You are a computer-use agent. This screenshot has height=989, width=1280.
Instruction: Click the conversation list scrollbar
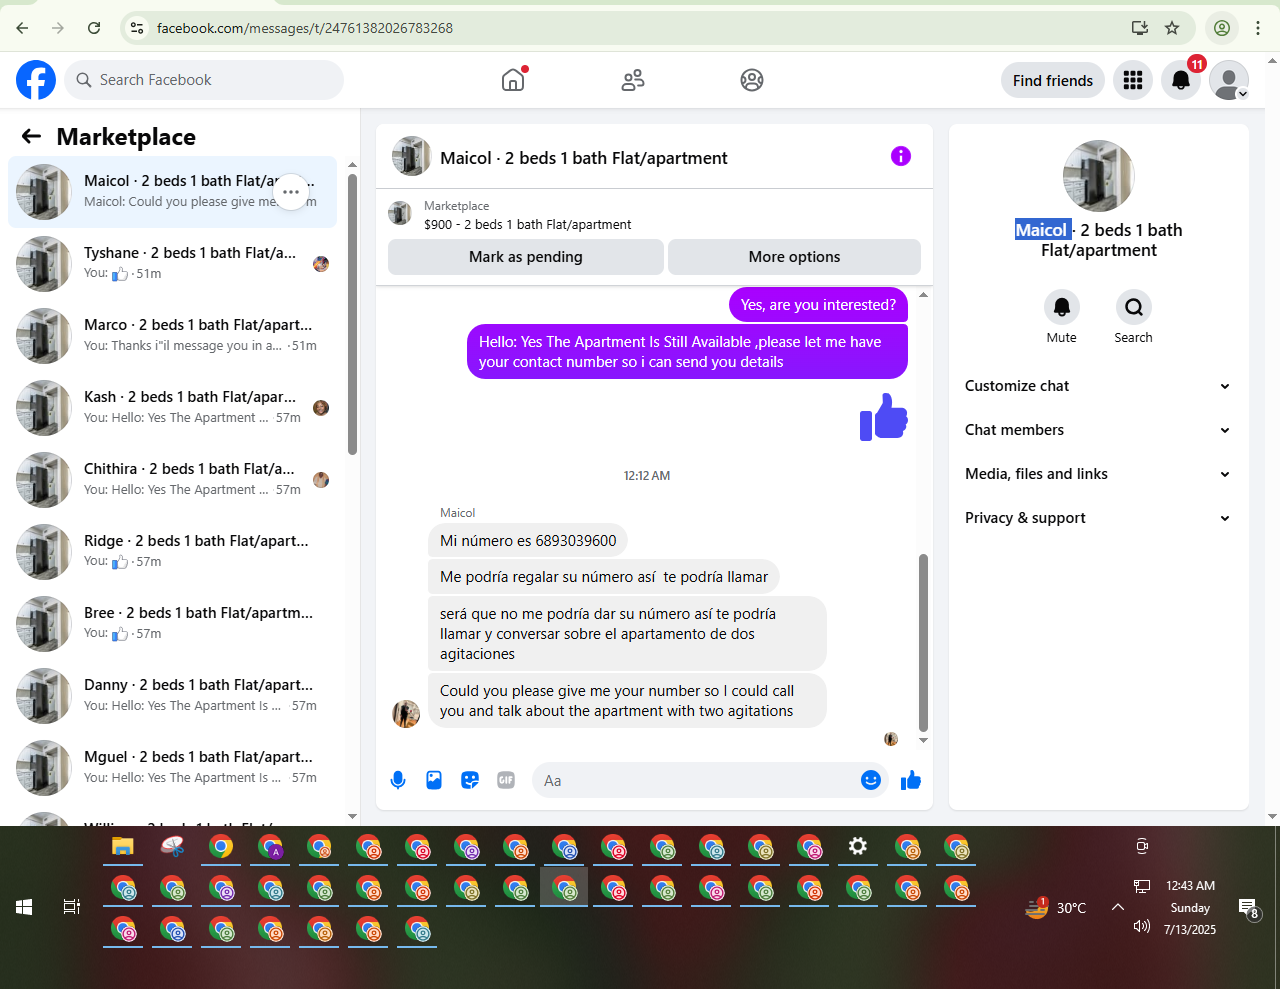point(352,314)
